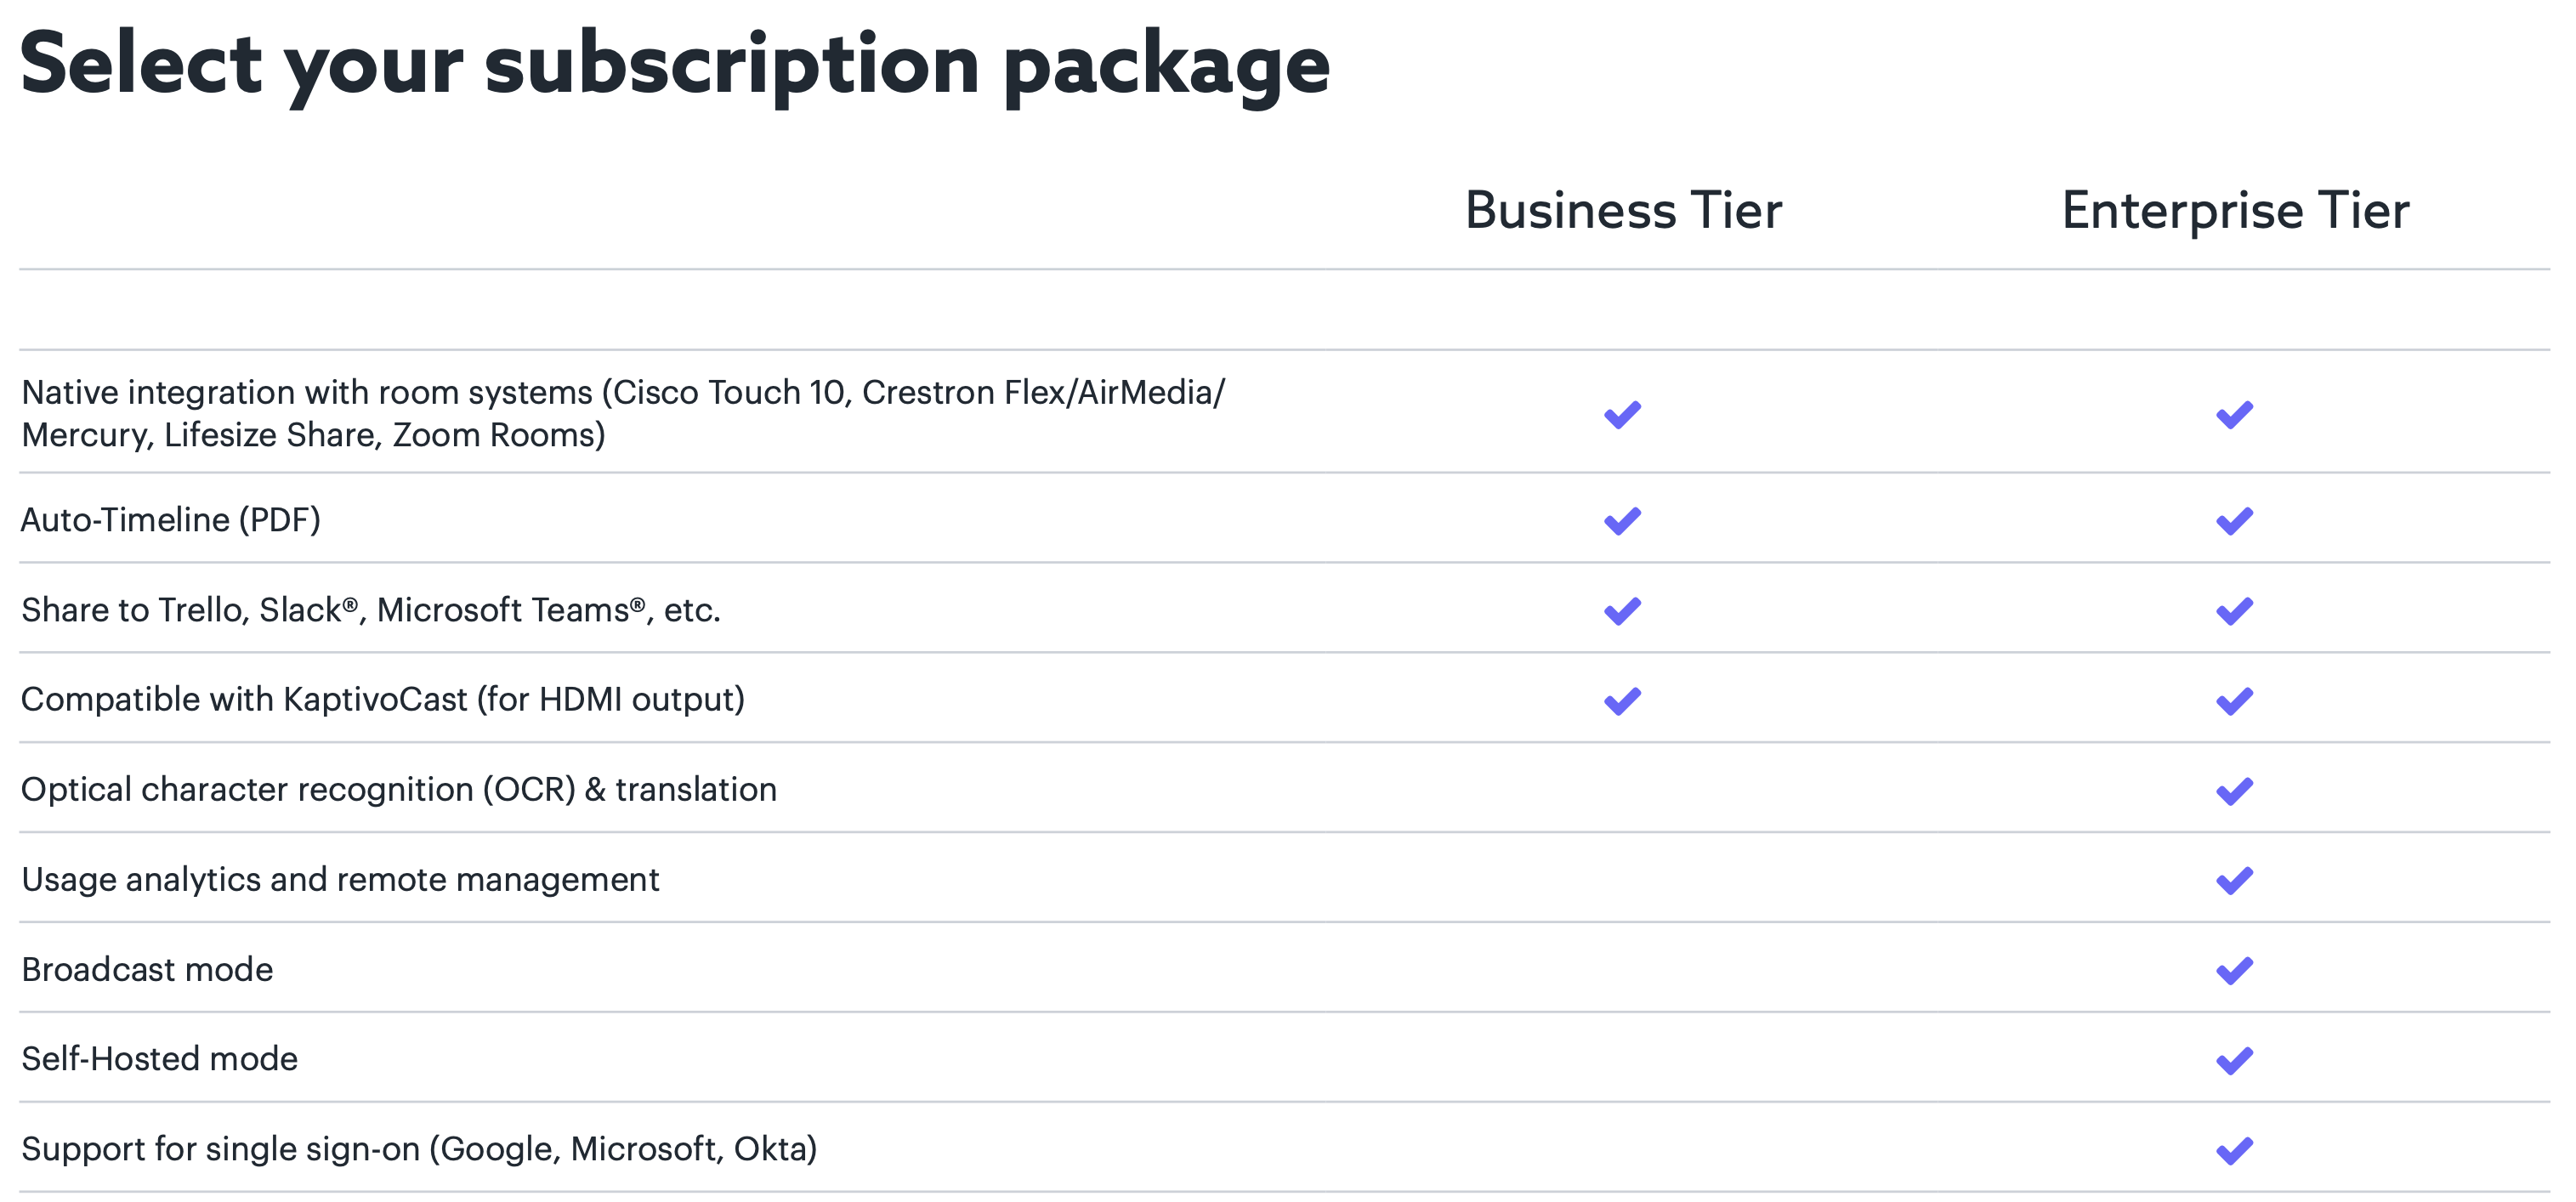
Task: Click Enterprise checkmark for room systems integration
Action: (2234, 414)
